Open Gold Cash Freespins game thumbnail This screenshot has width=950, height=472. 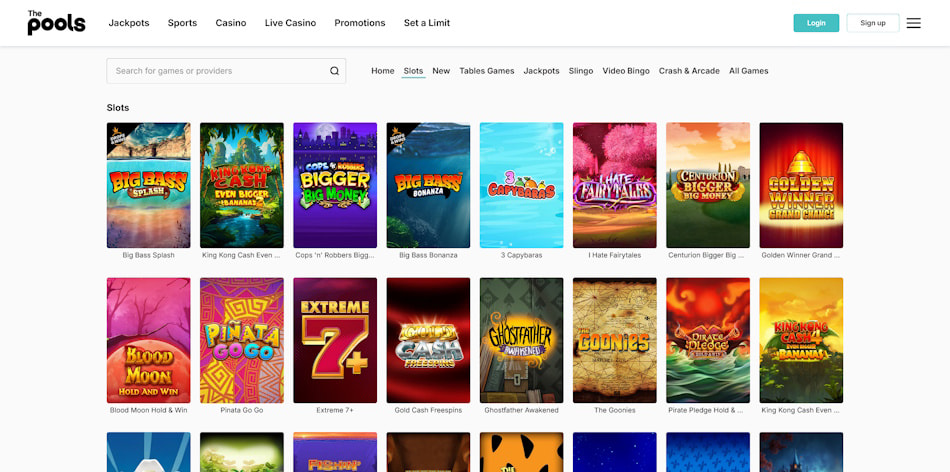coord(428,341)
